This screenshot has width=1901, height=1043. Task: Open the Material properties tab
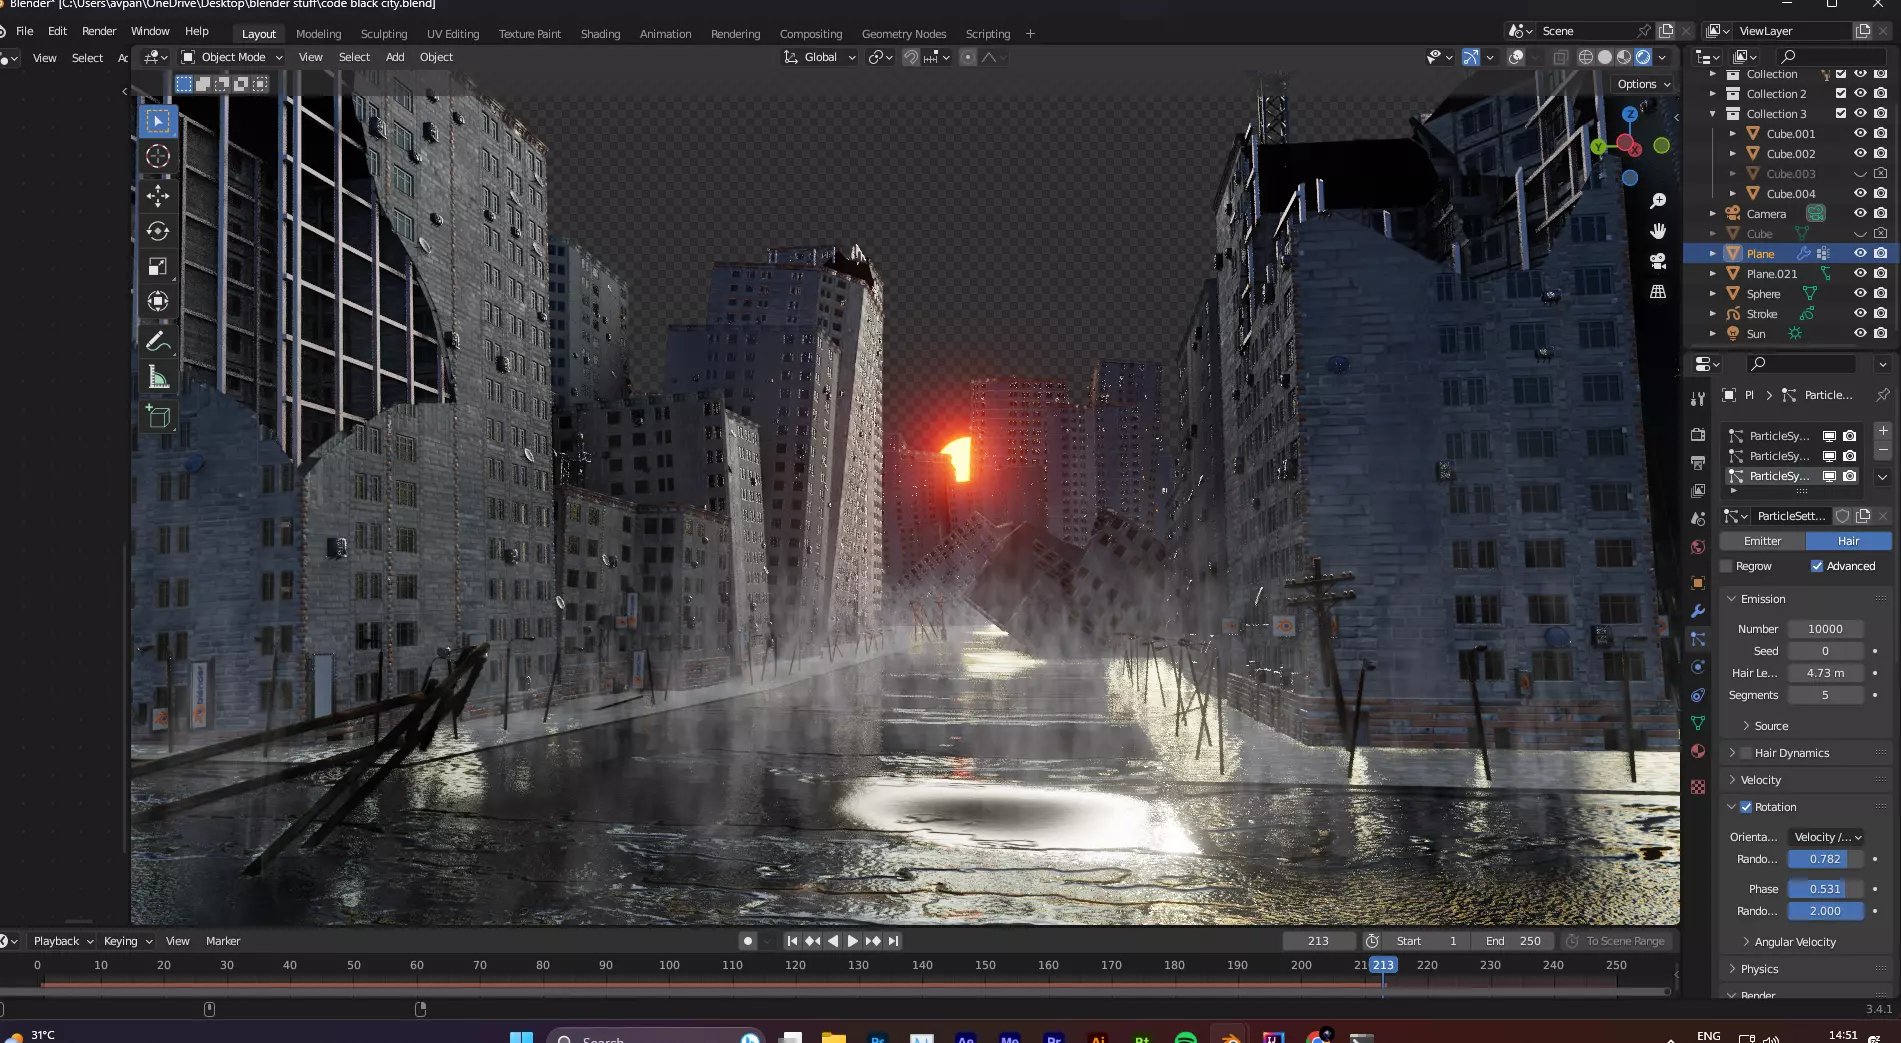click(1698, 751)
